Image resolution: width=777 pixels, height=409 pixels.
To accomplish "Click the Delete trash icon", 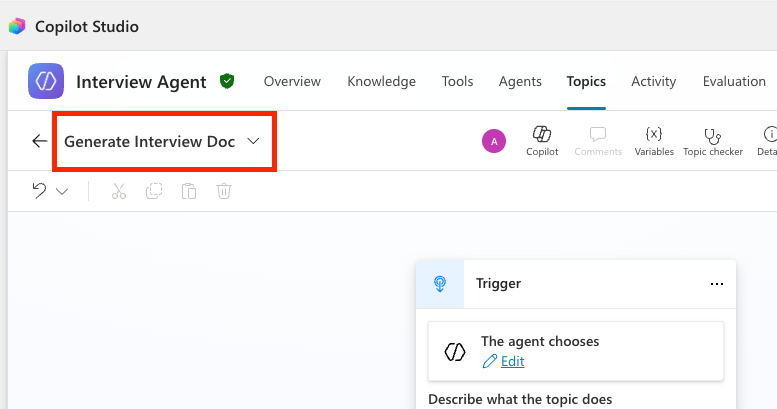I will [x=224, y=191].
